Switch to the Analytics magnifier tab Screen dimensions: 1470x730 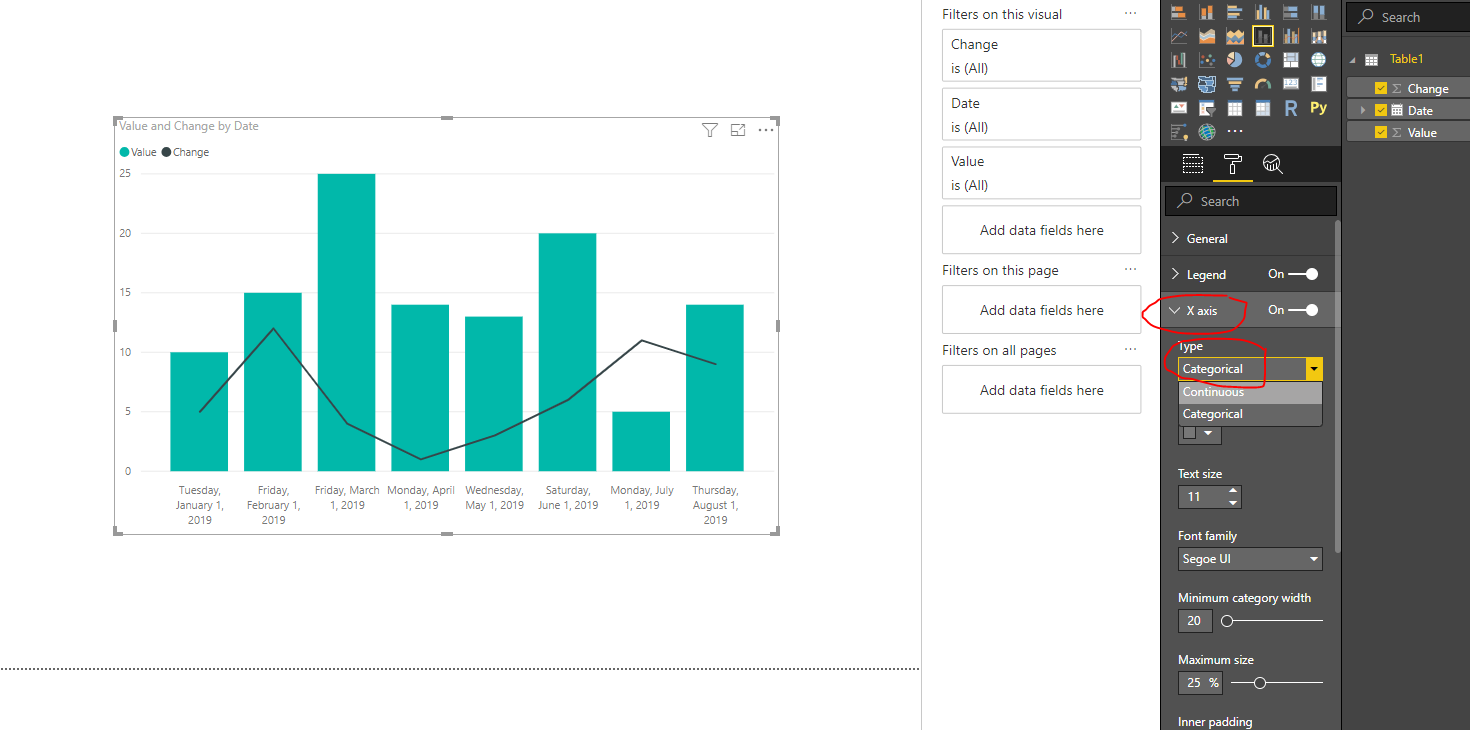pos(1272,165)
